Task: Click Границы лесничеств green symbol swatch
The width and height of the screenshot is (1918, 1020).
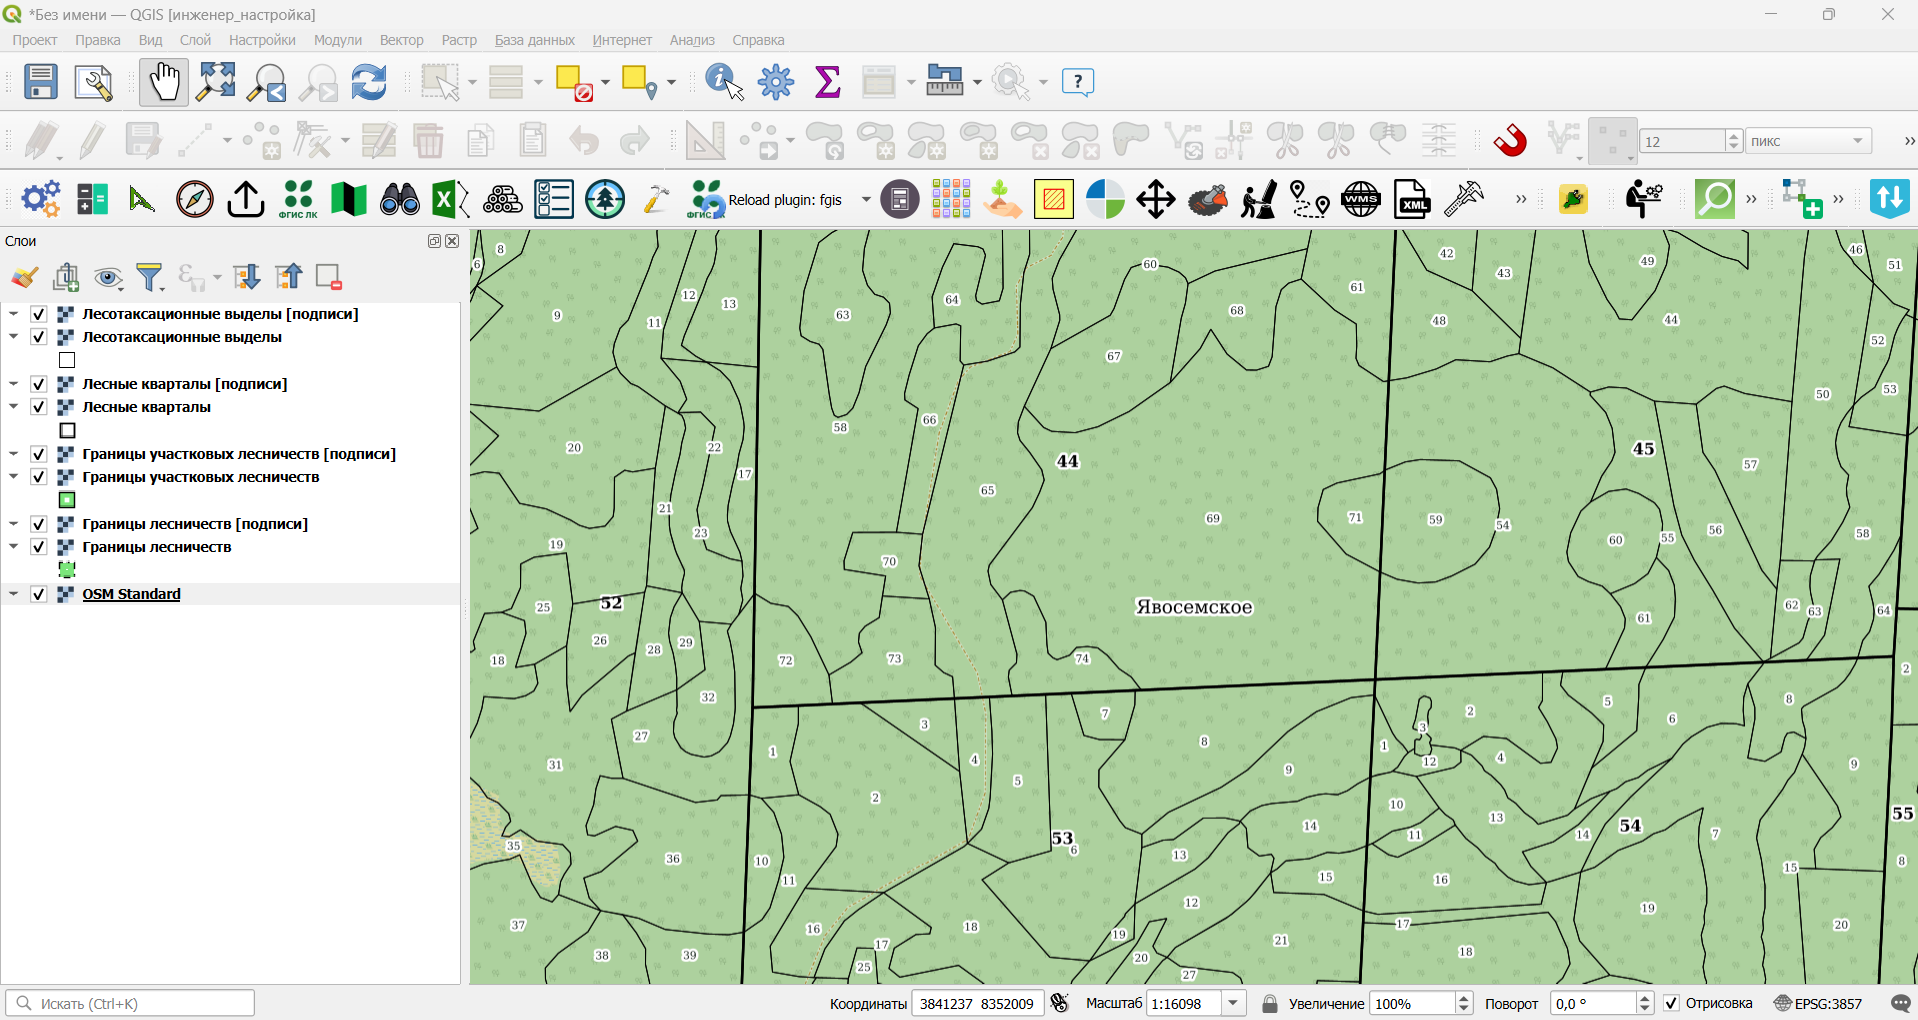Action: tap(67, 570)
